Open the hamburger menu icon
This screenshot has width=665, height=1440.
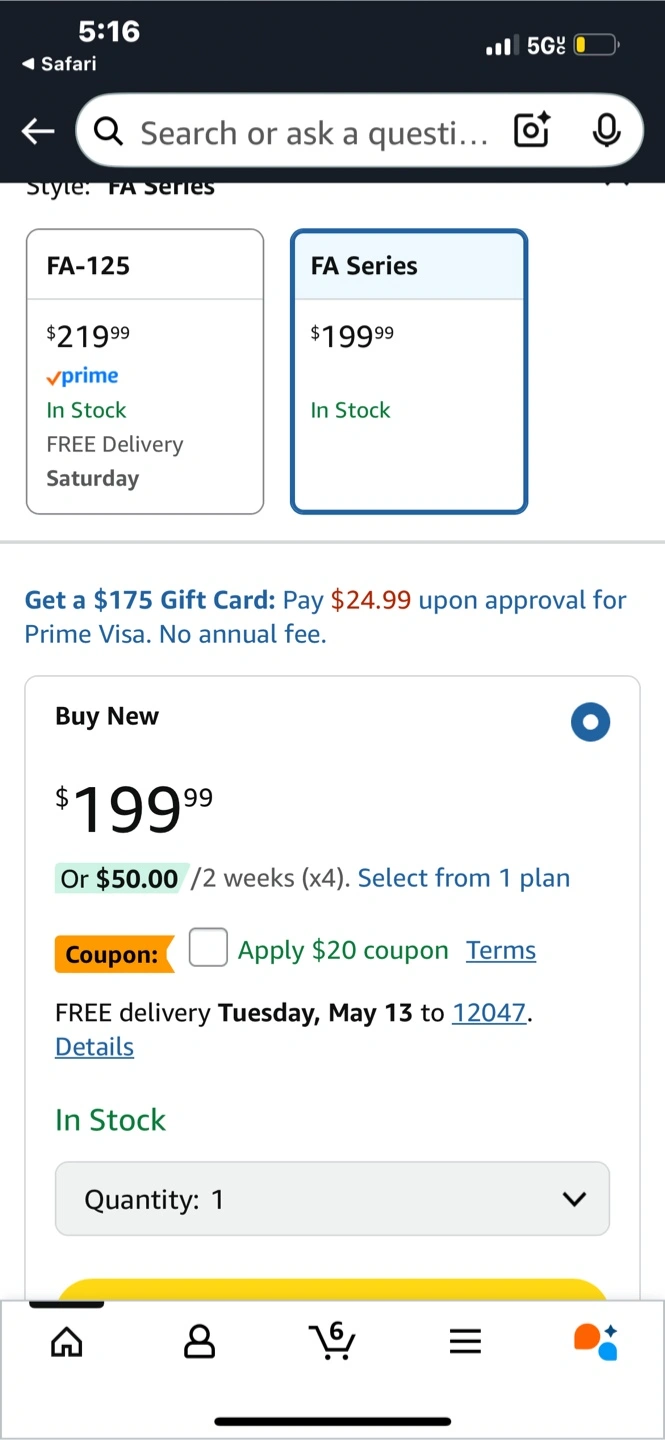click(465, 1341)
